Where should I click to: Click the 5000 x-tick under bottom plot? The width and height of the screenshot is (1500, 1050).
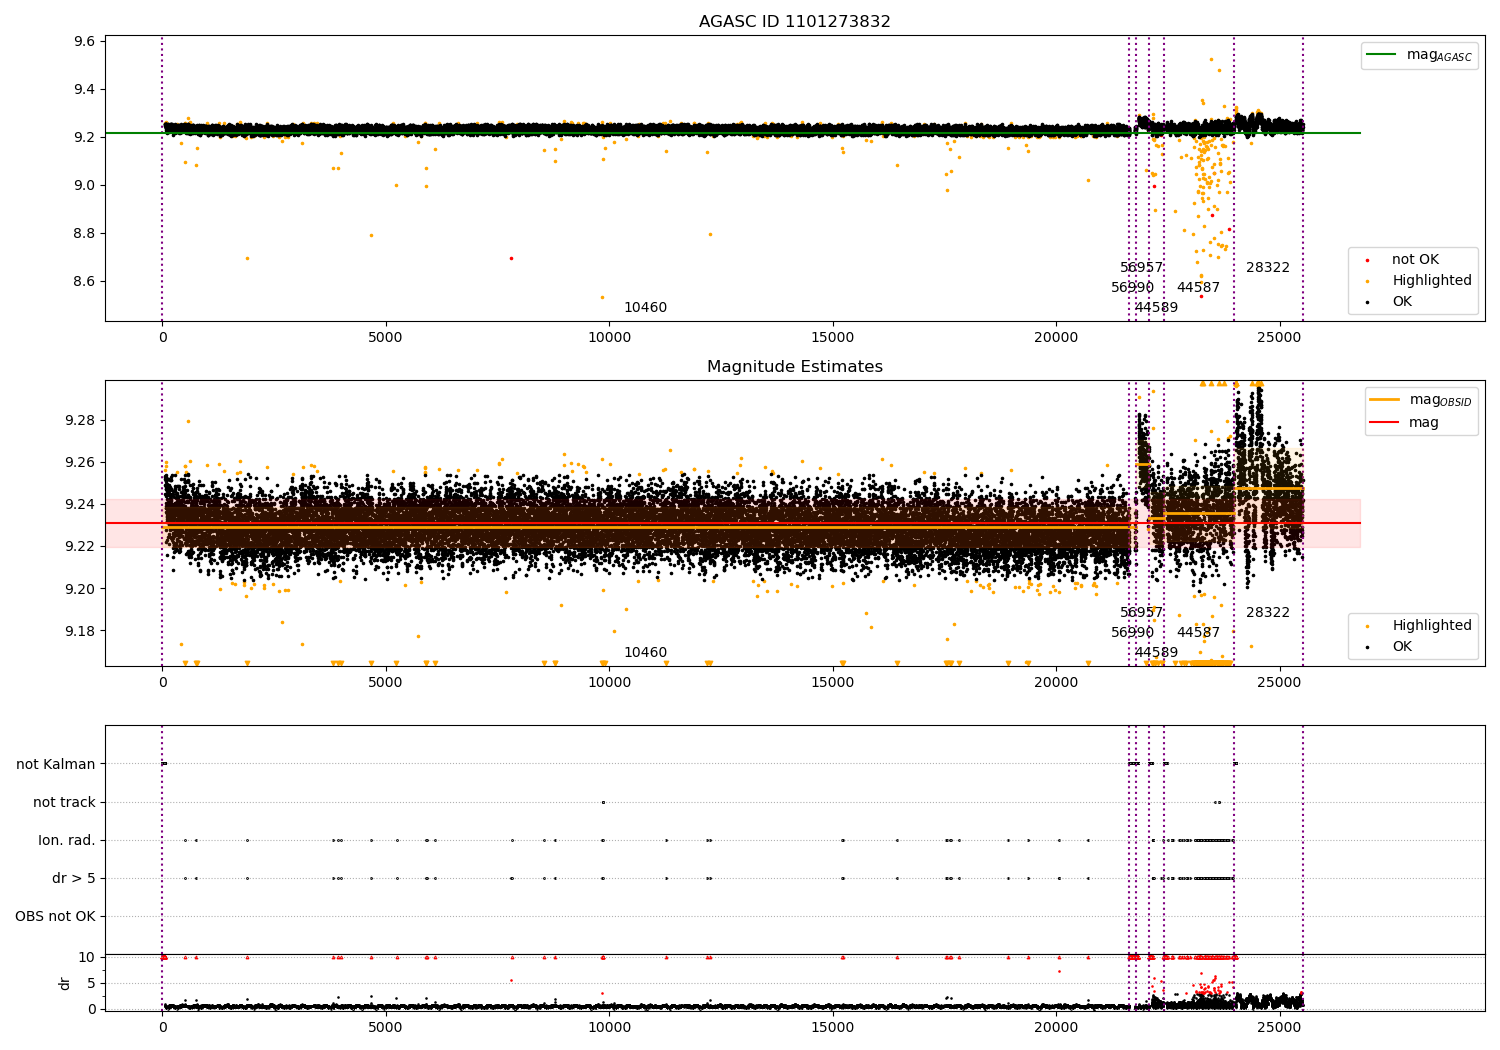coord(385,1028)
